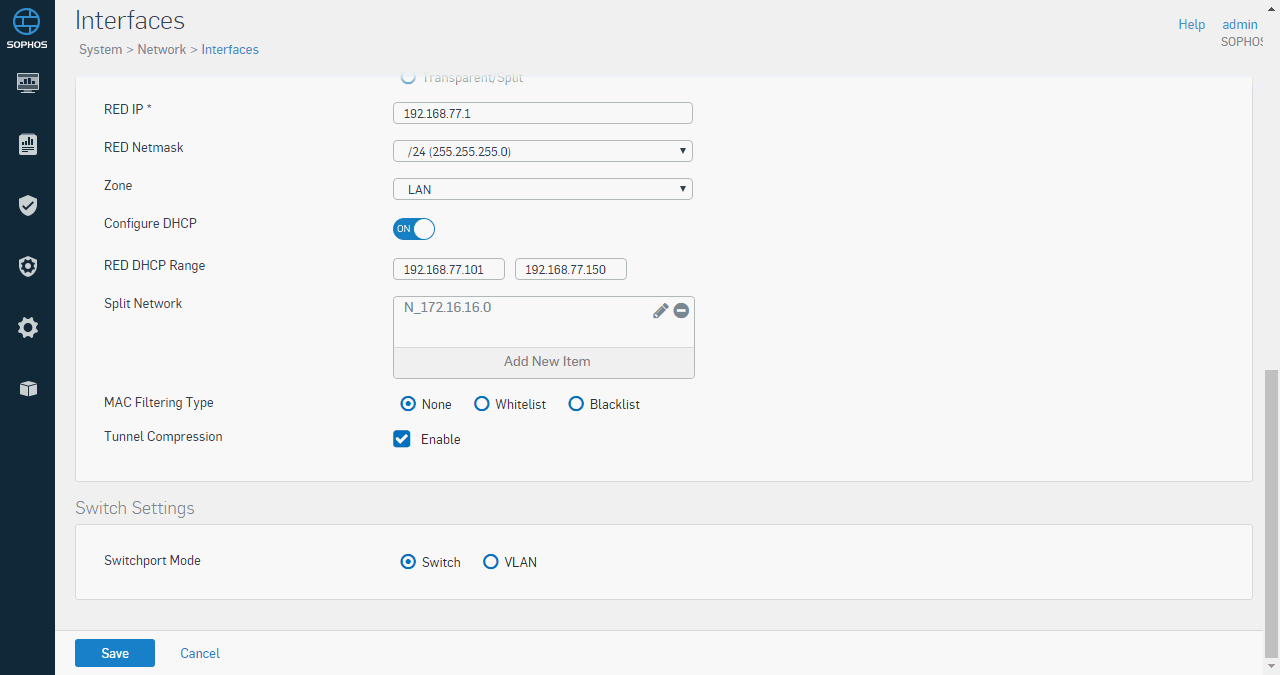Image resolution: width=1280 pixels, height=675 pixels.
Task: Select None MAC filtering type
Action: [x=408, y=404]
